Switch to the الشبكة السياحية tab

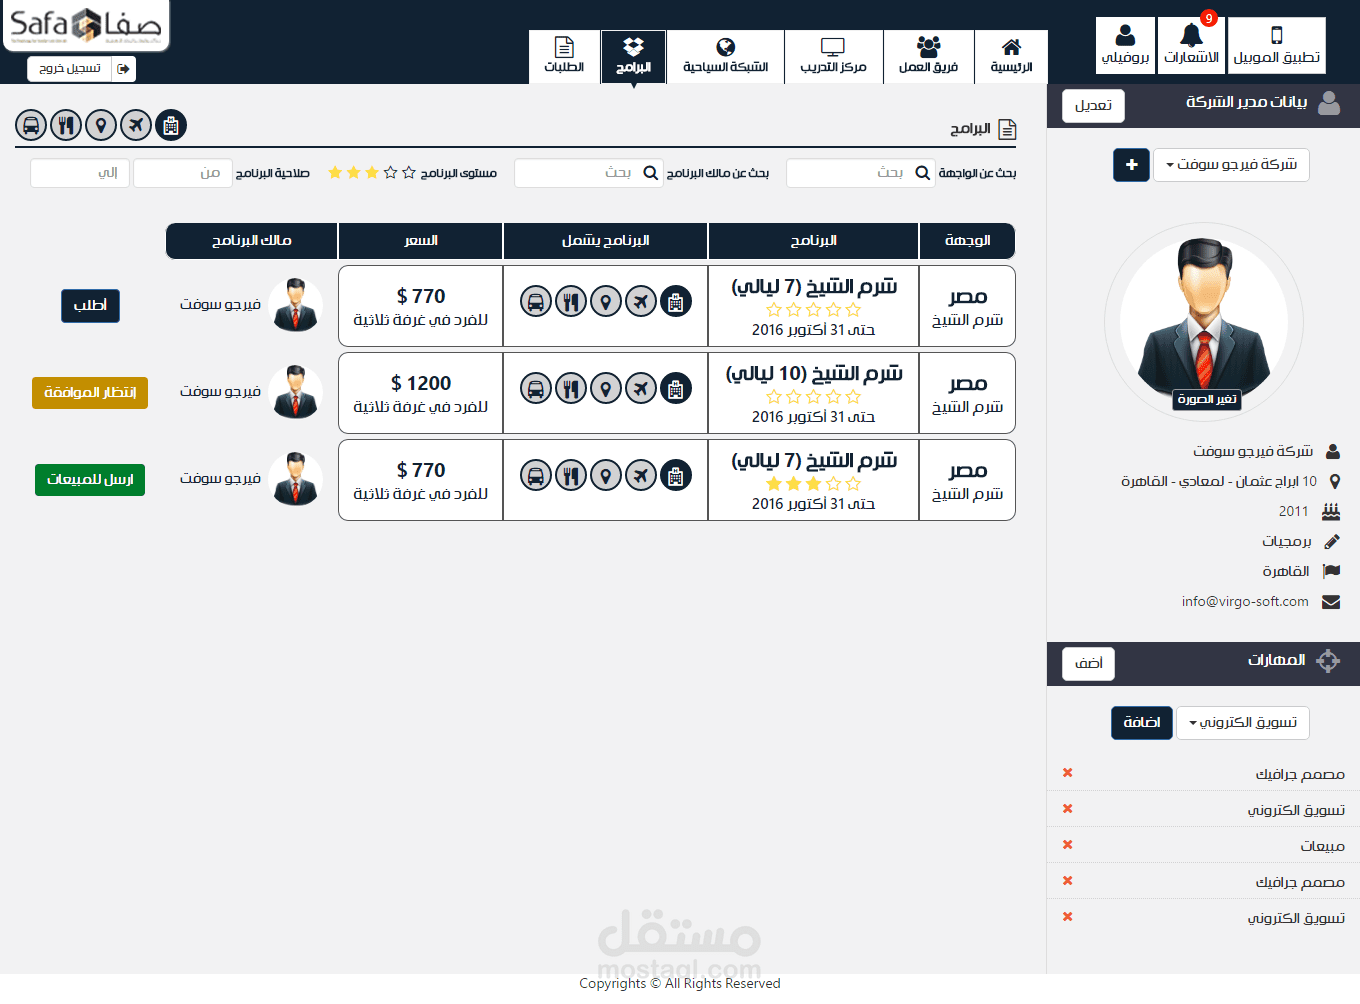[x=725, y=56]
